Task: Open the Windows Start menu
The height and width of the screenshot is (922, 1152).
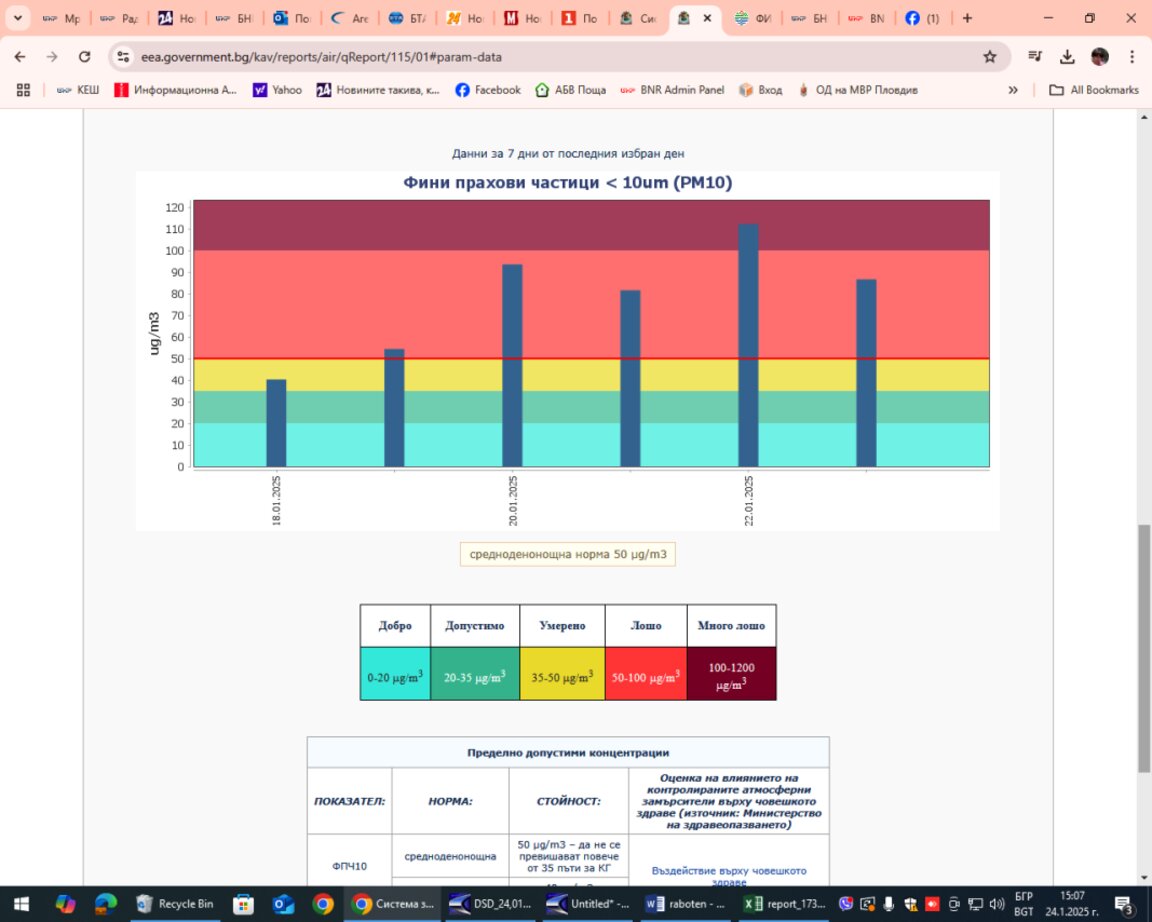Action: coord(22,903)
